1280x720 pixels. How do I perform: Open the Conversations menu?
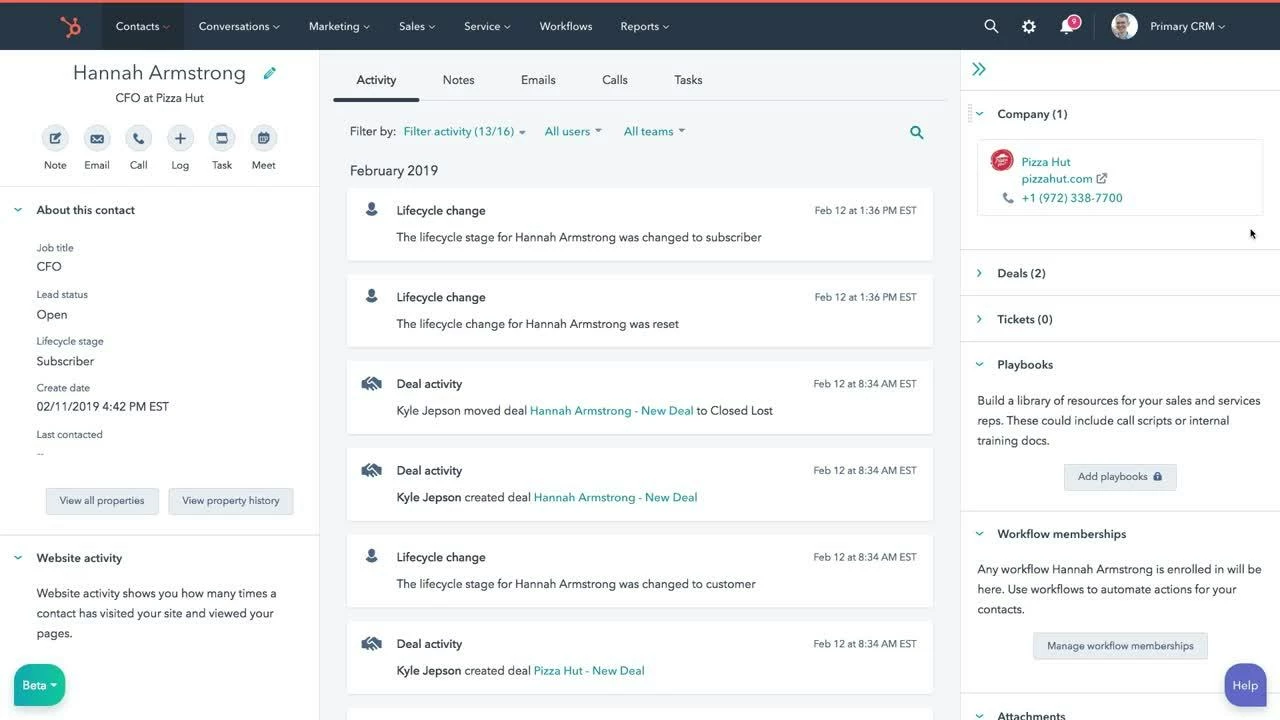(x=239, y=27)
